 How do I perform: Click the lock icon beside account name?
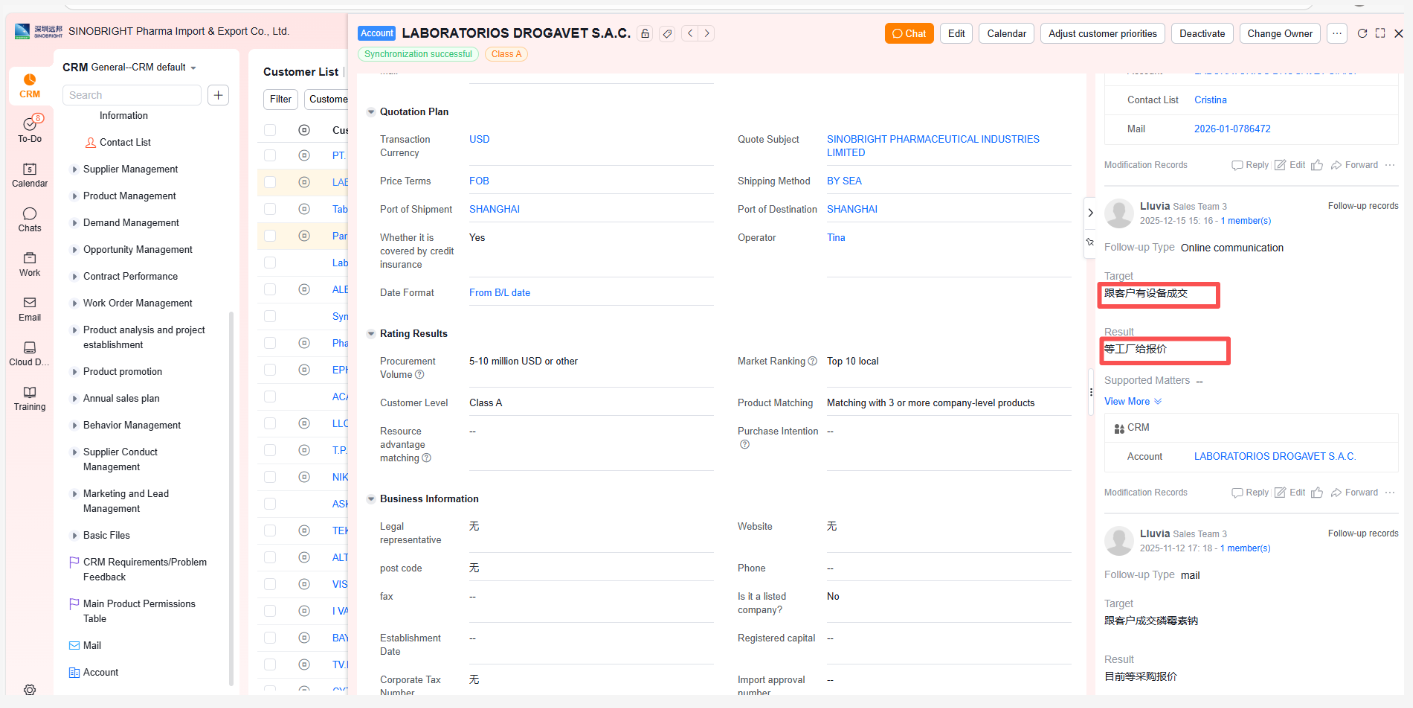(645, 33)
